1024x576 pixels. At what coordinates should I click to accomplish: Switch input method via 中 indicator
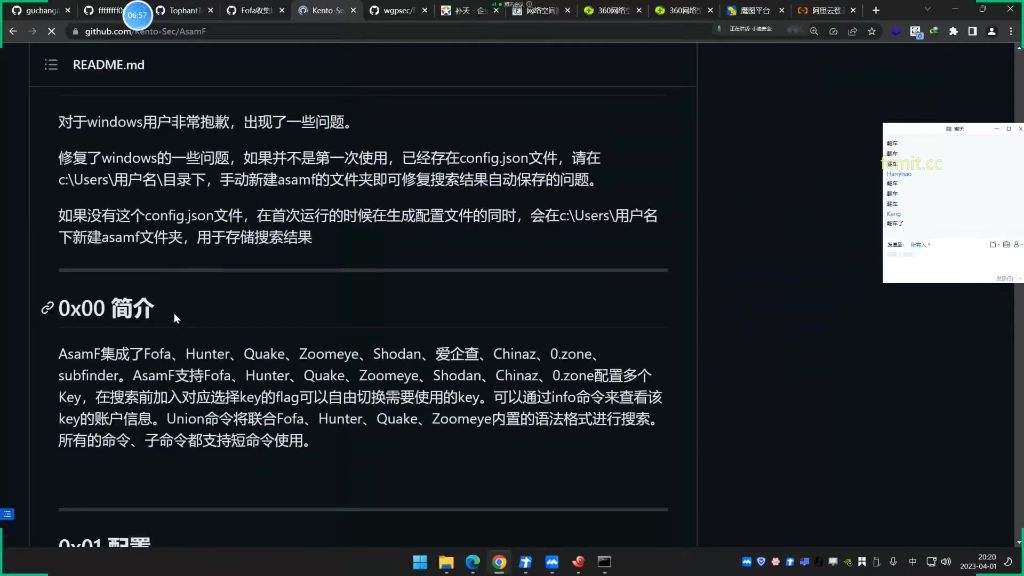click(x=912, y=562)
